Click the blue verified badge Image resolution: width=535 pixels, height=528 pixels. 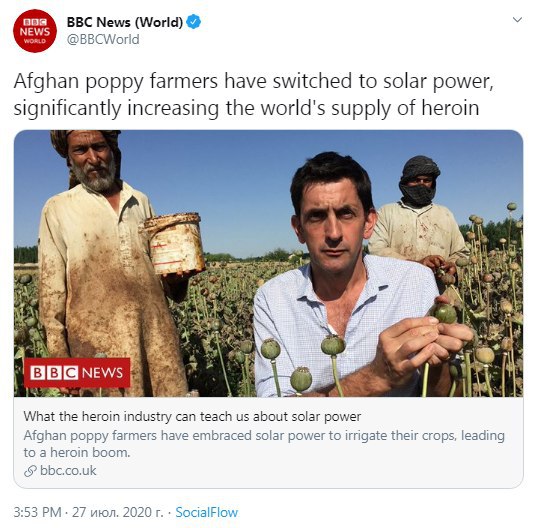point(193,22)
